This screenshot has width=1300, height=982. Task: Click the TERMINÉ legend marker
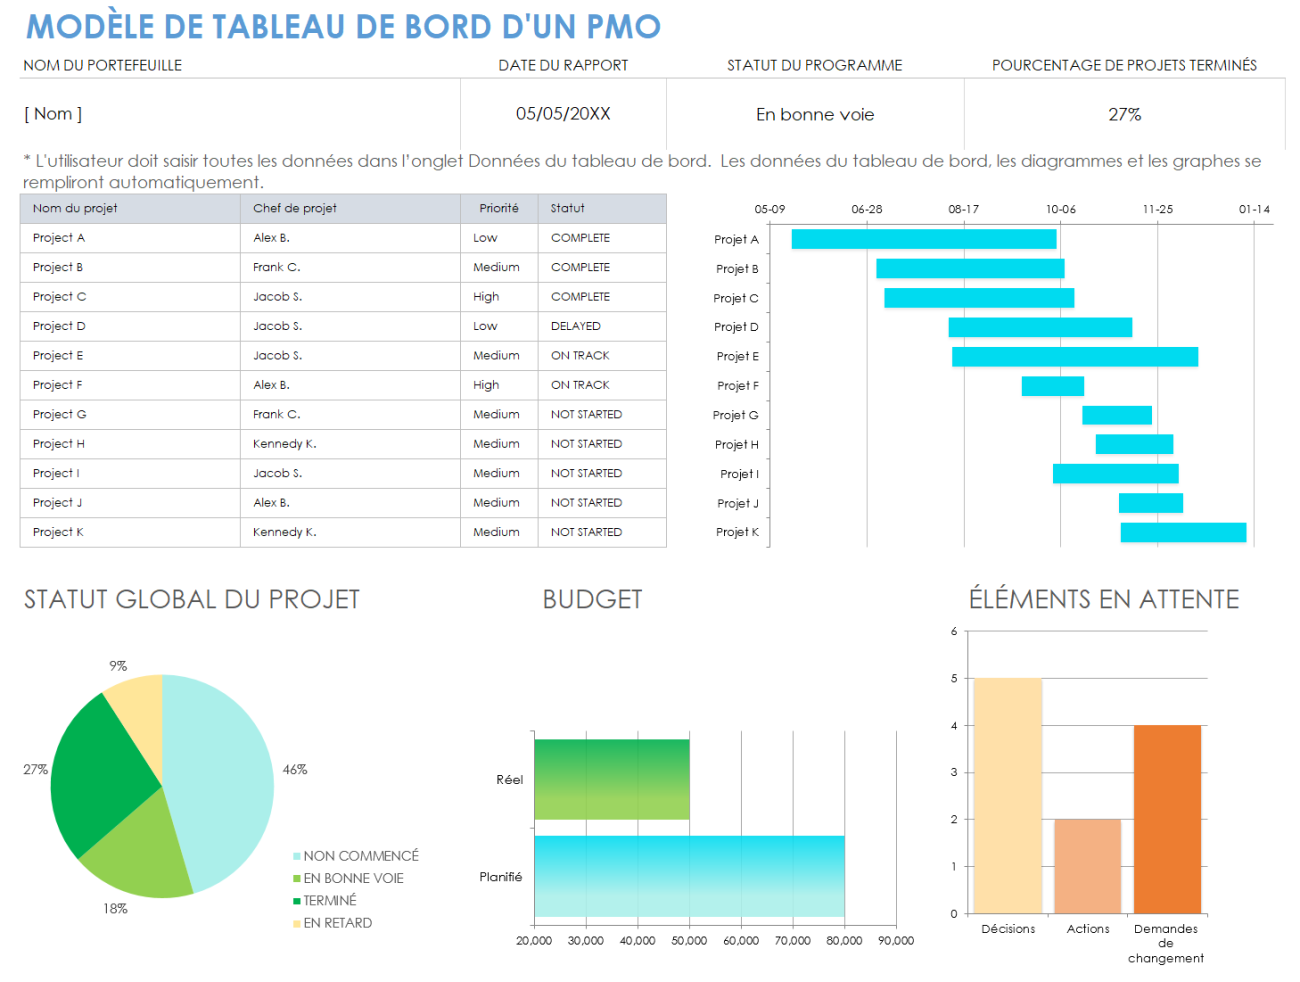tap(295, 900)
